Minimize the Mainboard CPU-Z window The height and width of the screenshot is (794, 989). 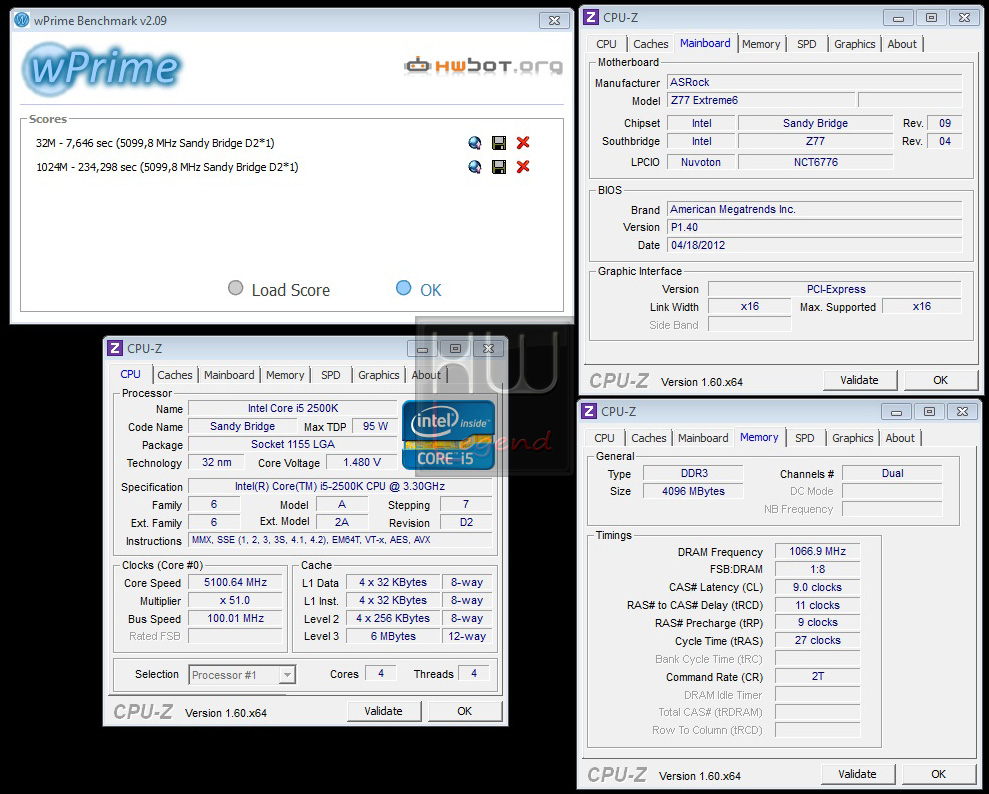tap(898, 18)
